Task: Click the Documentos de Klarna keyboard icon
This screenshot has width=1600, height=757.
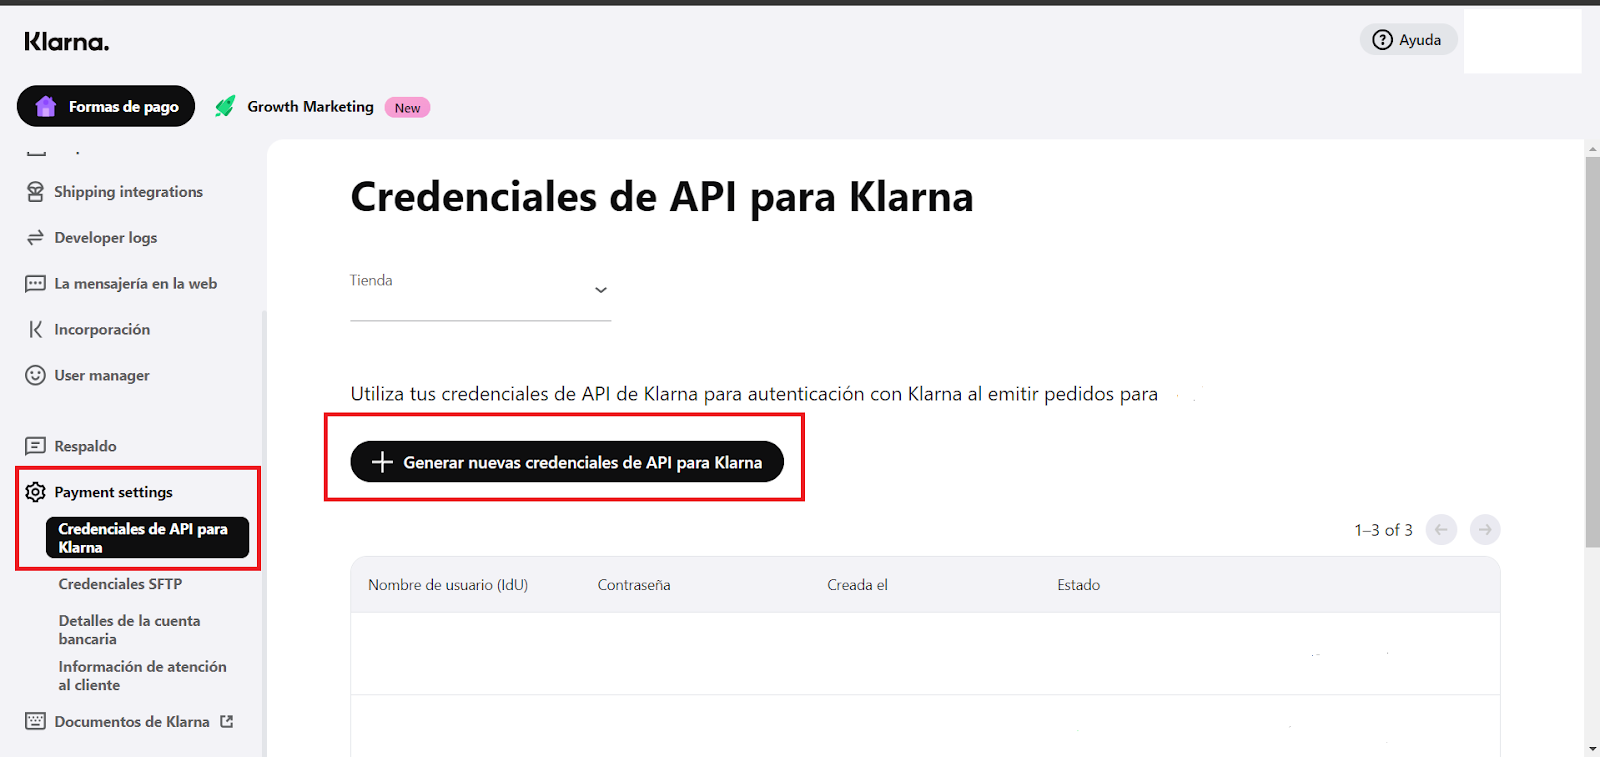Action: (x=35, y=721)
